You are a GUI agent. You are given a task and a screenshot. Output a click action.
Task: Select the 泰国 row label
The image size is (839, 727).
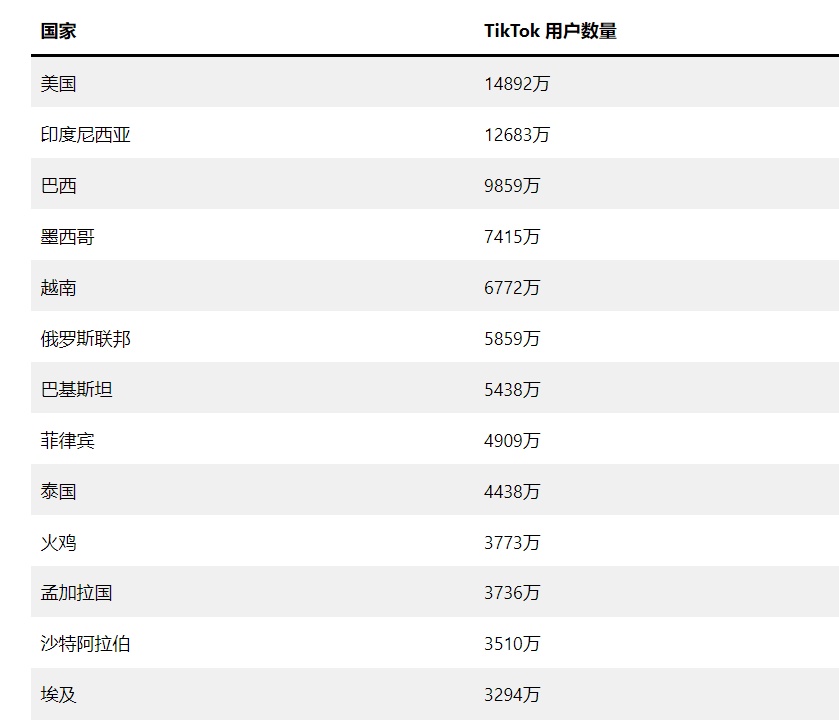click(x=58, y=492)
